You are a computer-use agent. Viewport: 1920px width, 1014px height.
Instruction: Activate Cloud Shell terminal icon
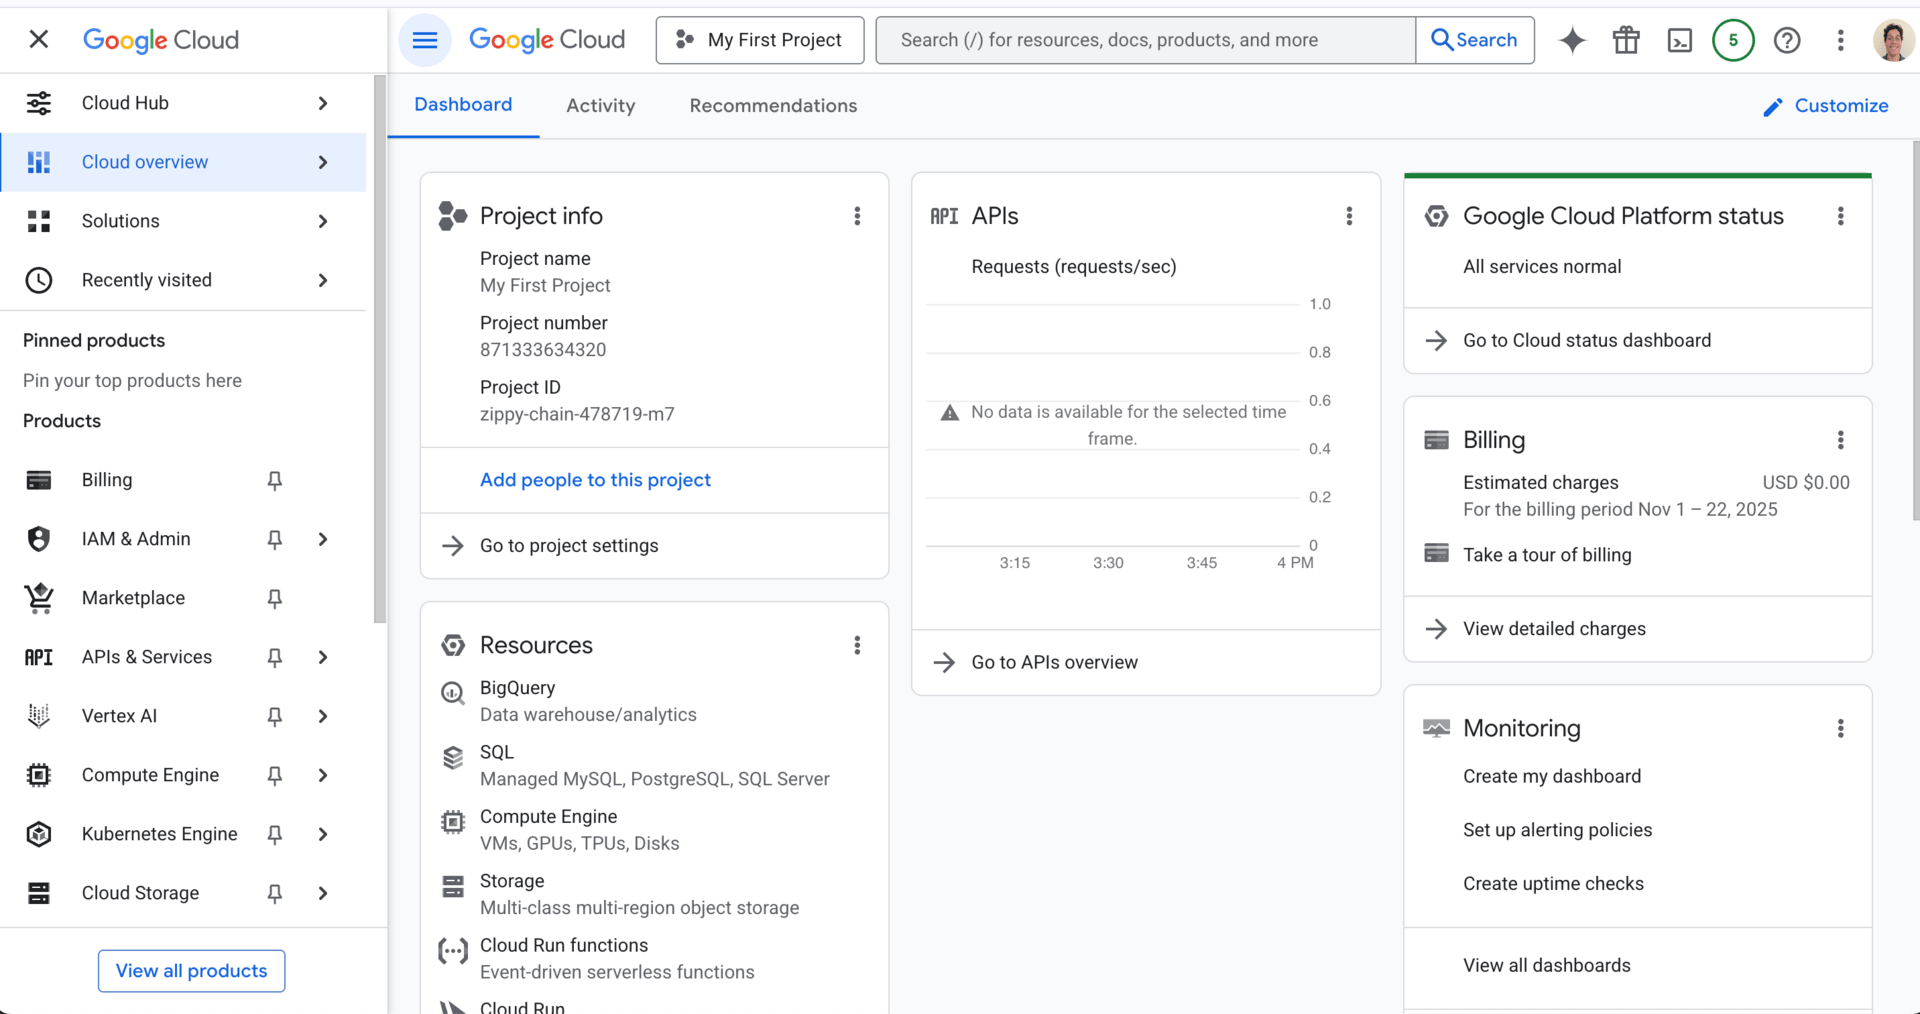1680,40
